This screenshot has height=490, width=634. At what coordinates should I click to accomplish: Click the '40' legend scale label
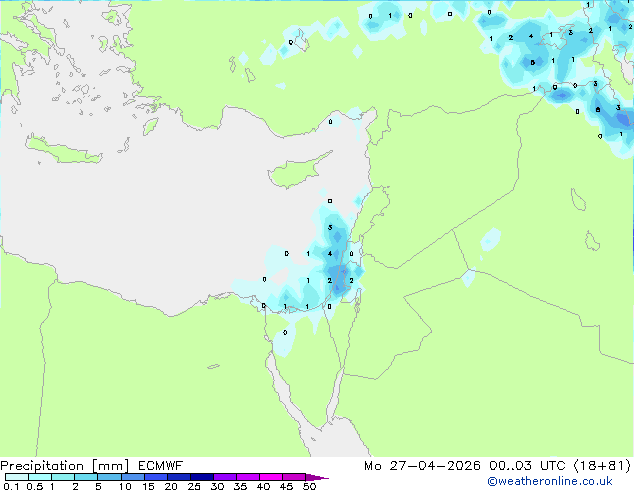(263, 486)
